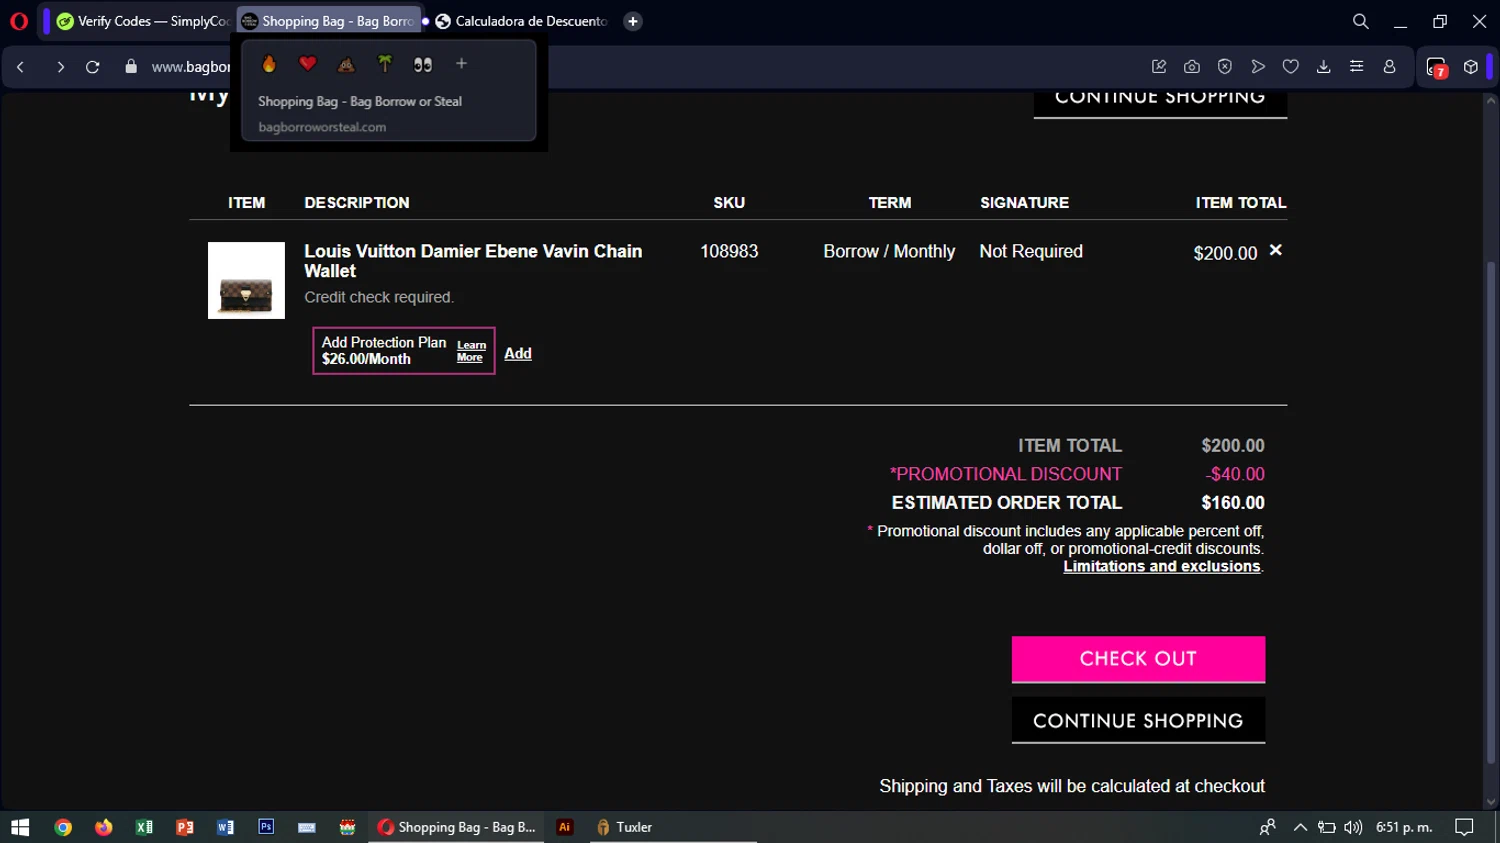The width and height of the screenshot is (1500, 843).
Task: React with the palm tree emoji
Action: [x=385, y=64]
